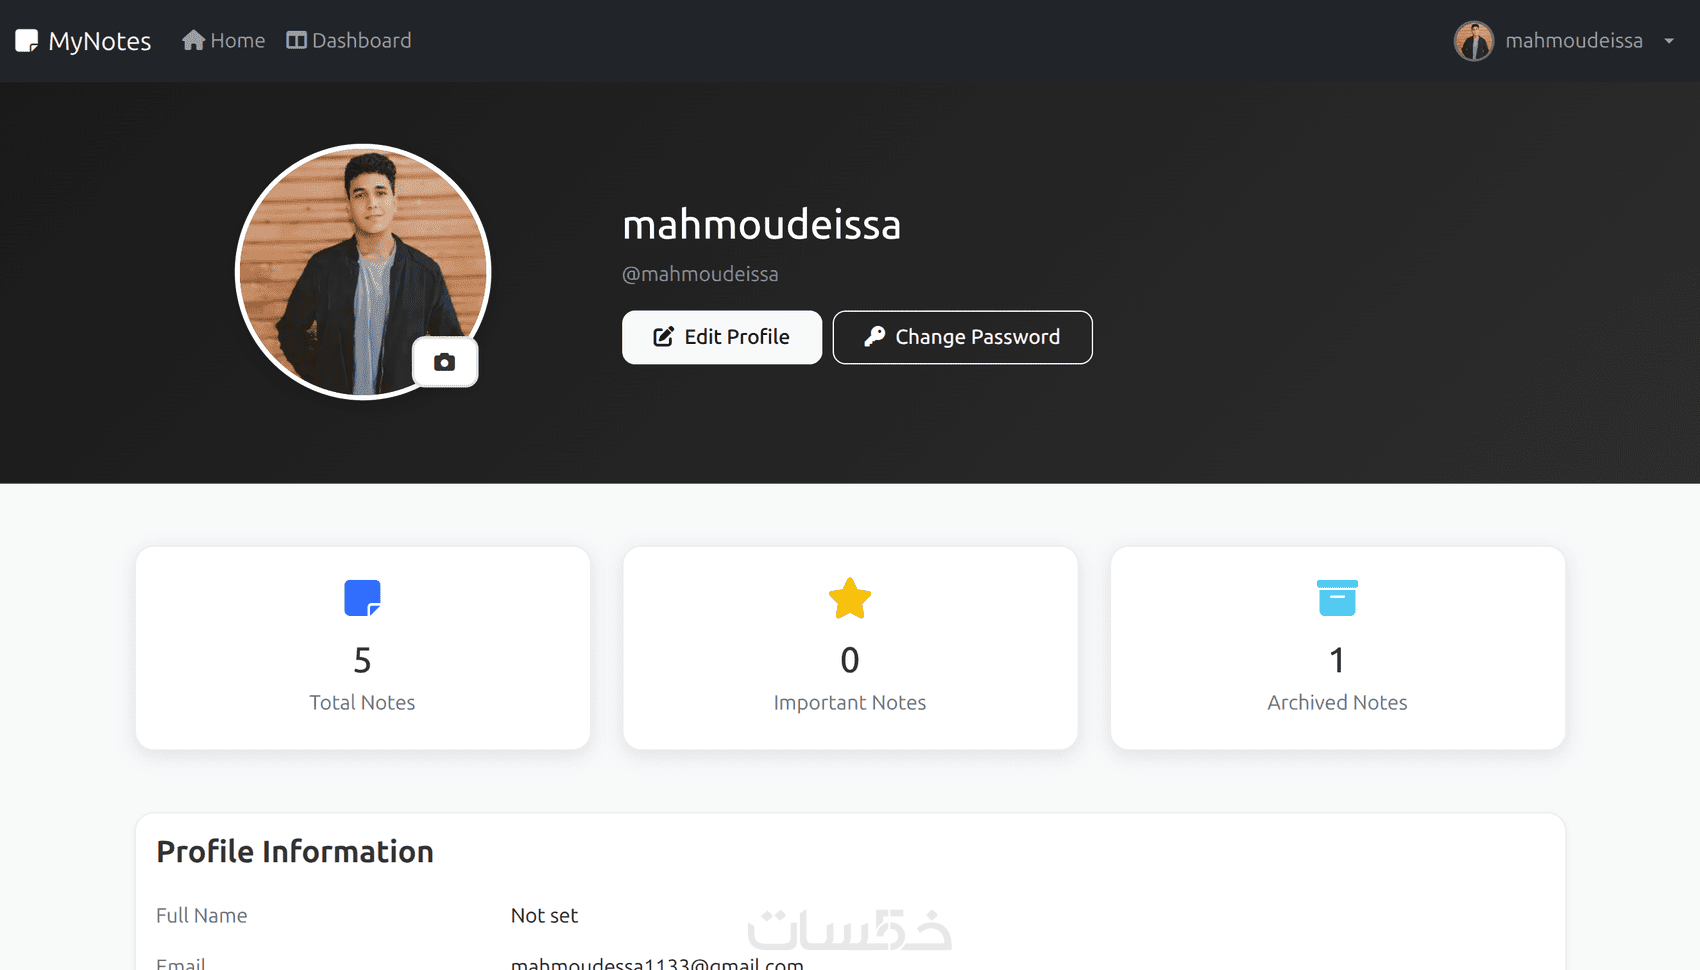
Task: Click the blue note icon above Total Notes
Action: pos(362,598)
